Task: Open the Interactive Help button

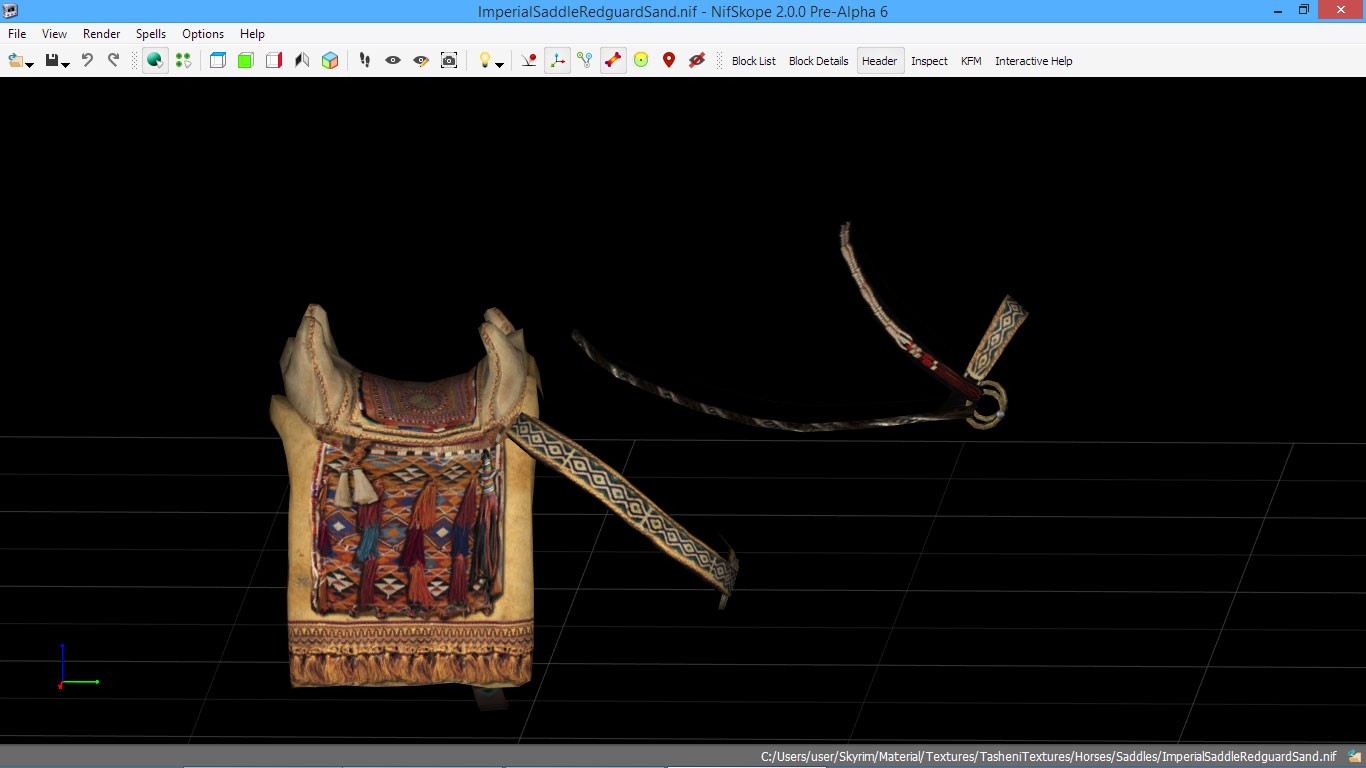Action: (x=1033, y=61)
